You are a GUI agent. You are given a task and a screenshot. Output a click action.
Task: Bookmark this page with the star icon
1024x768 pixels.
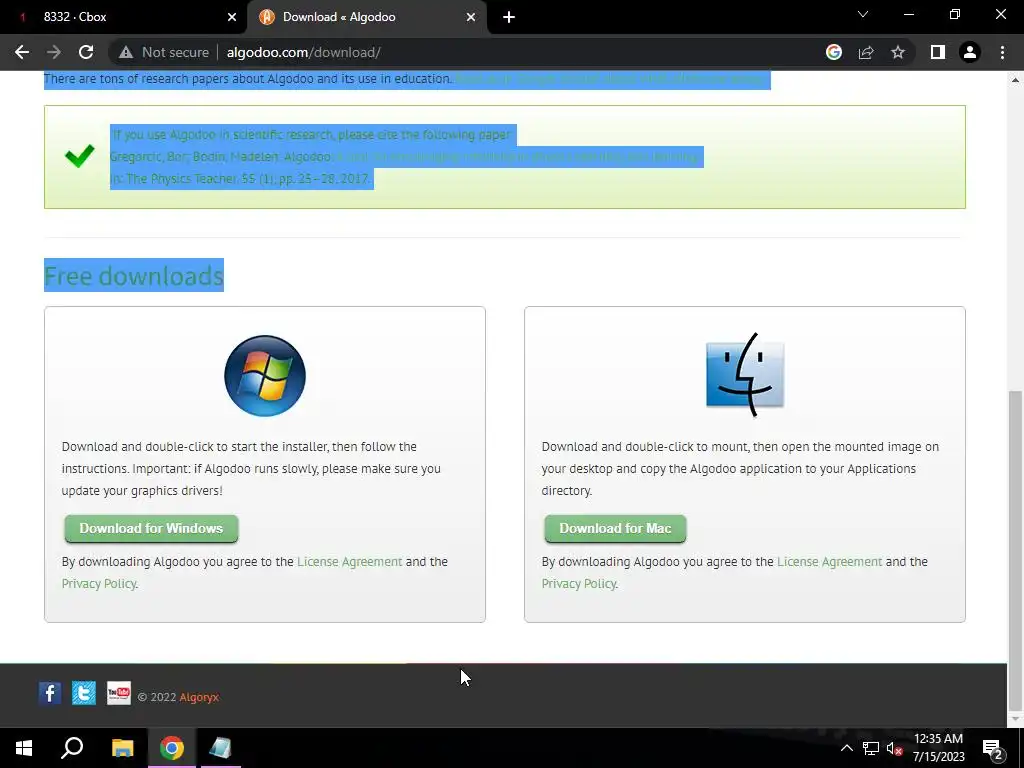898,52
